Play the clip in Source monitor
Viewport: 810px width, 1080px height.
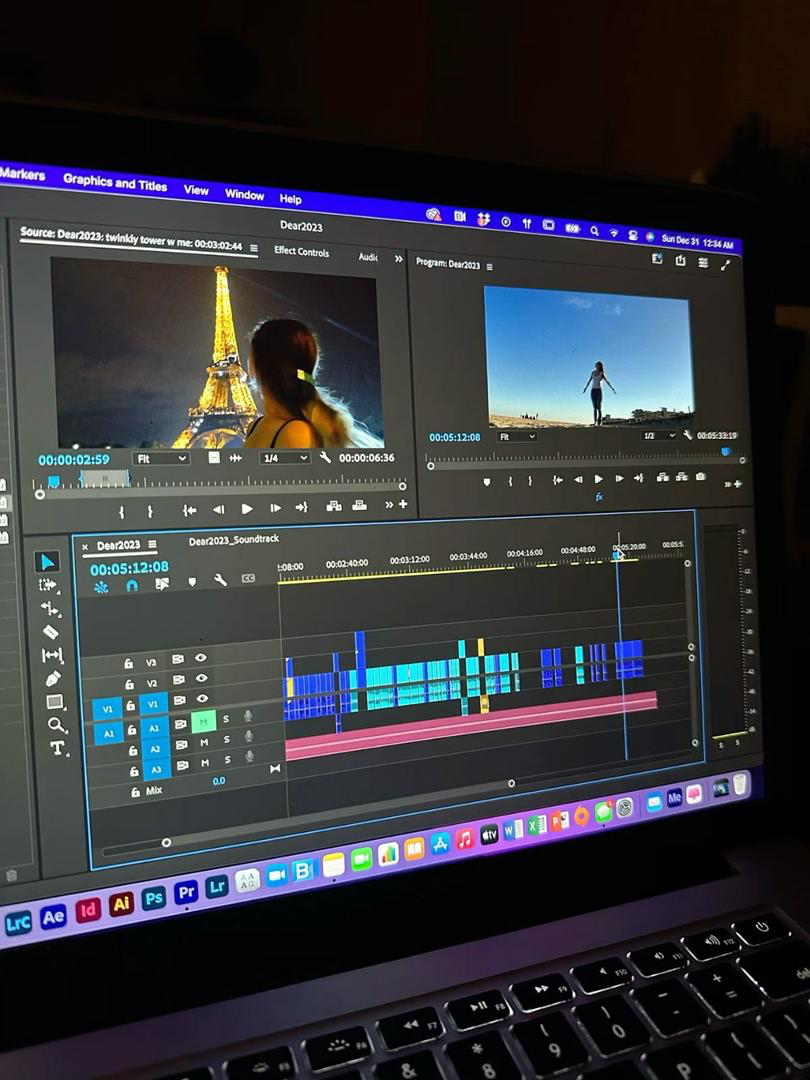coord(247,509)
